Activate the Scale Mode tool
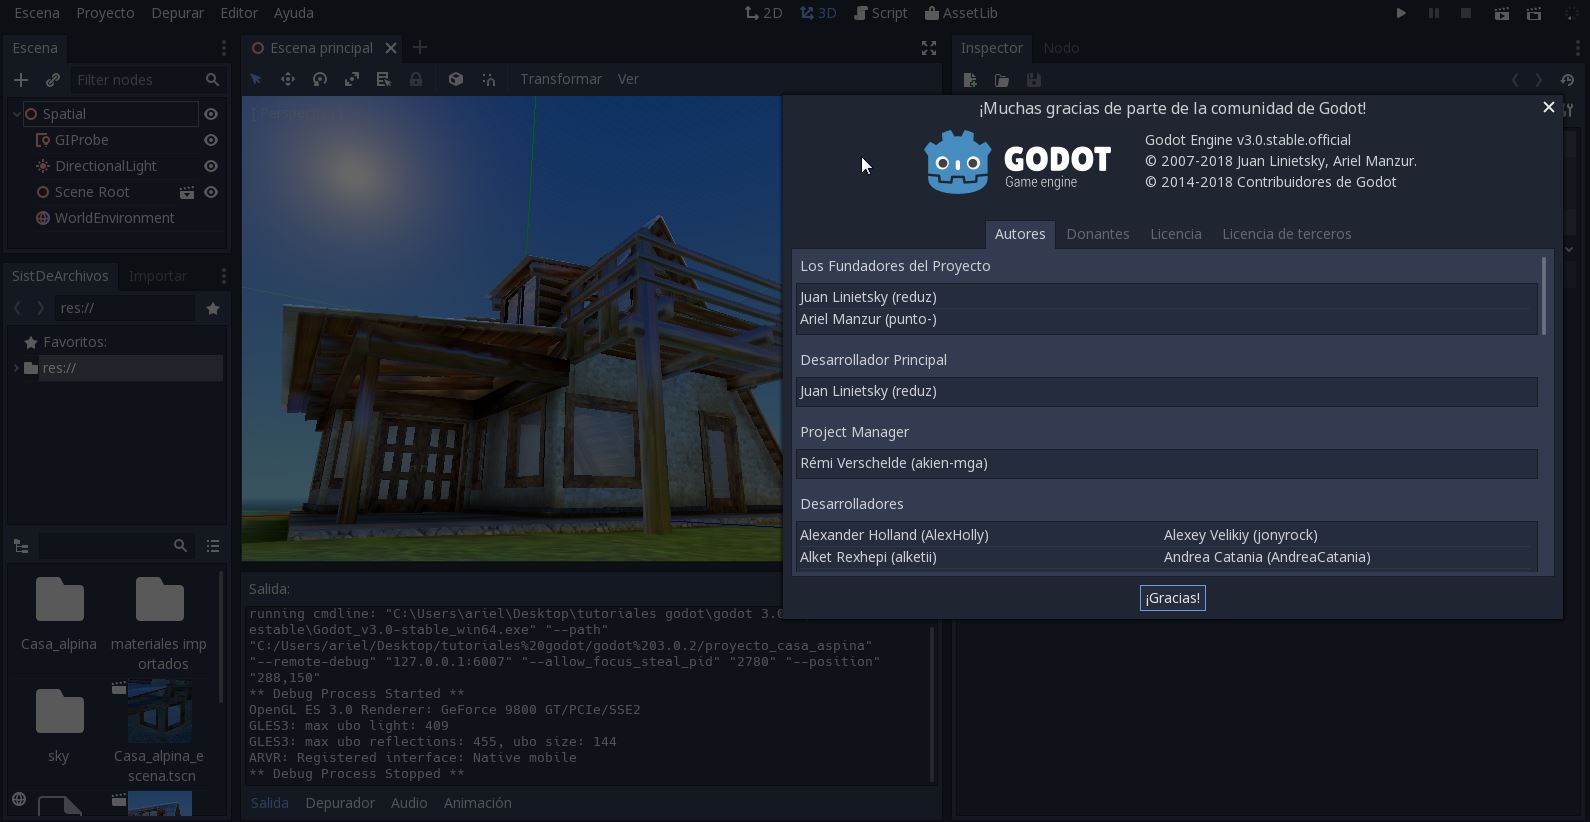The height and width of the screenshot is (822, 1590). click(x=352, y=79)
